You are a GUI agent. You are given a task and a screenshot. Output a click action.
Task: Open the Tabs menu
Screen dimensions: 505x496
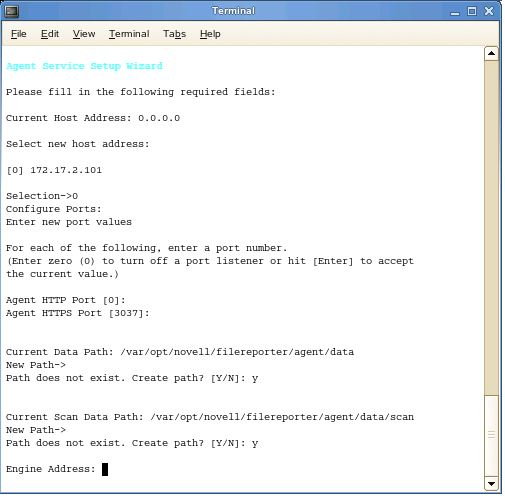pos(174,34)
